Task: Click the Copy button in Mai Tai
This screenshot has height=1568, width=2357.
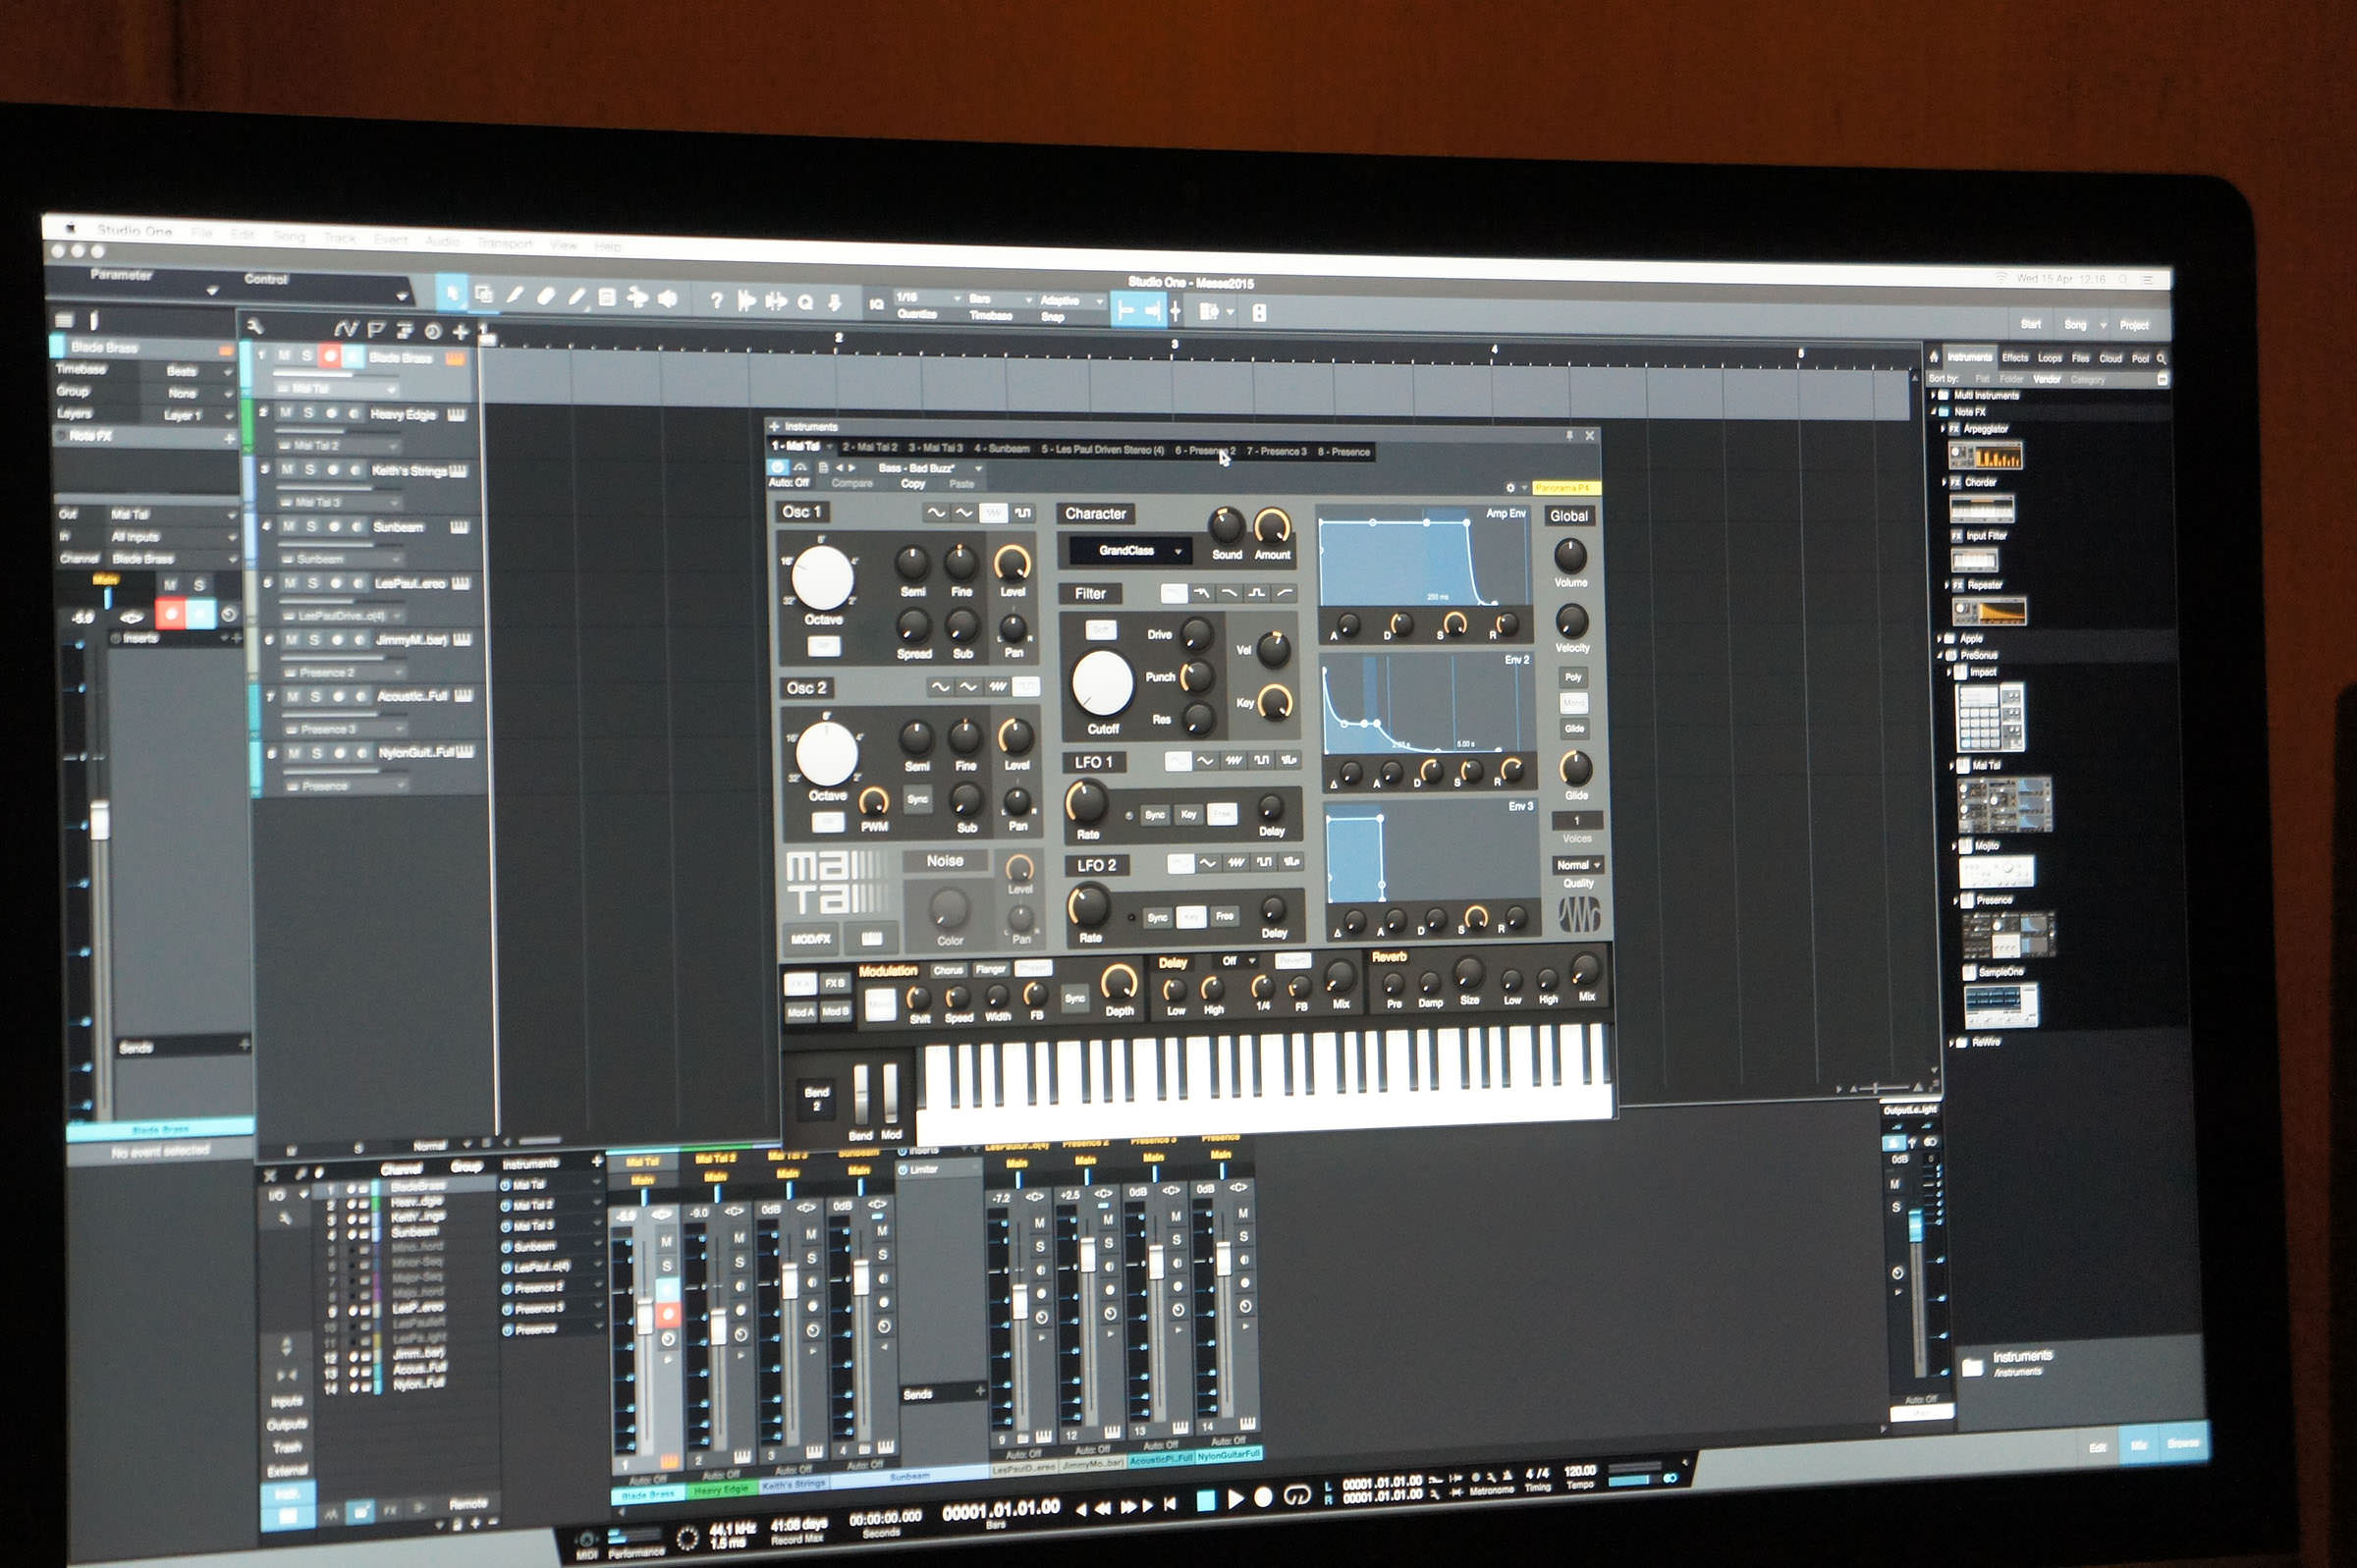Action: pos(913,484)
